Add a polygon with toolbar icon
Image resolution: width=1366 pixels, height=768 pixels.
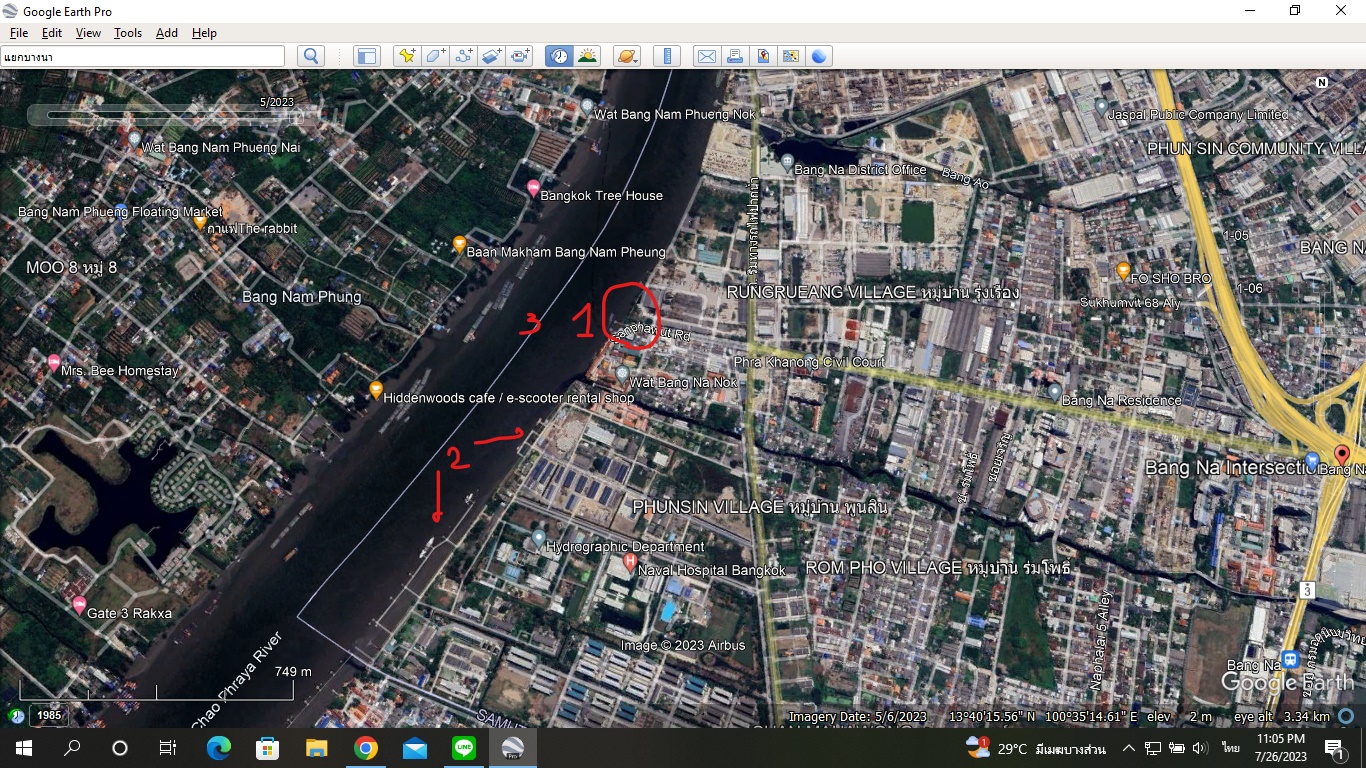pyautogui.click(x=435, y=57)
